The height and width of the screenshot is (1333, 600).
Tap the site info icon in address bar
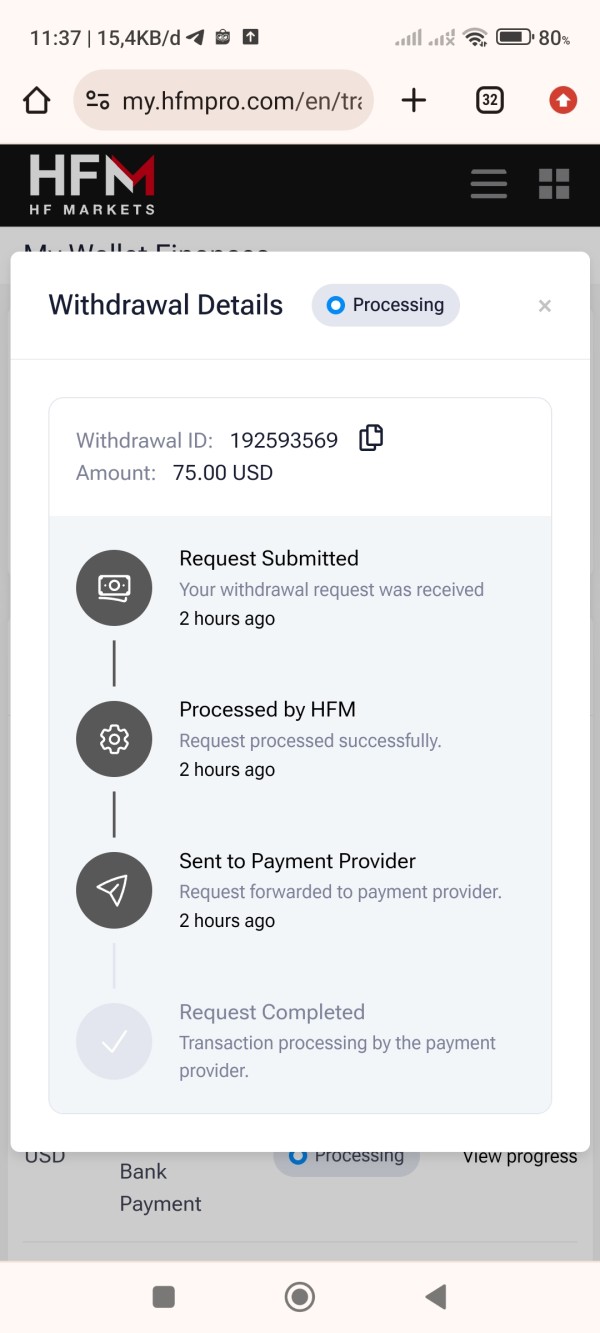pos(98,100)
